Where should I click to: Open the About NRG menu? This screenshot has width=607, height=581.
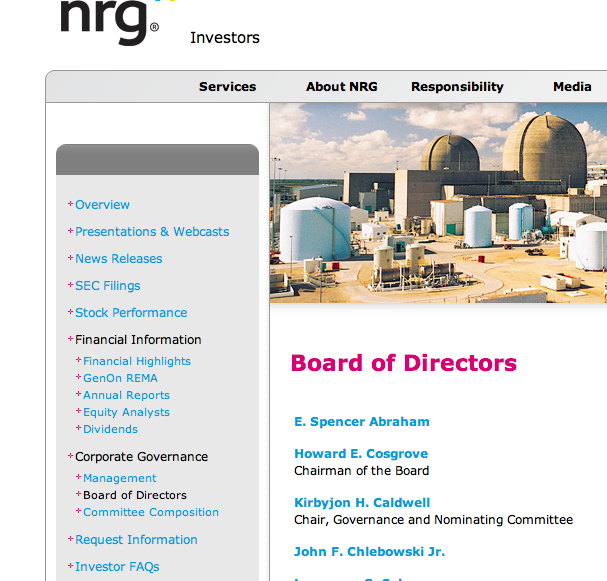342,87
